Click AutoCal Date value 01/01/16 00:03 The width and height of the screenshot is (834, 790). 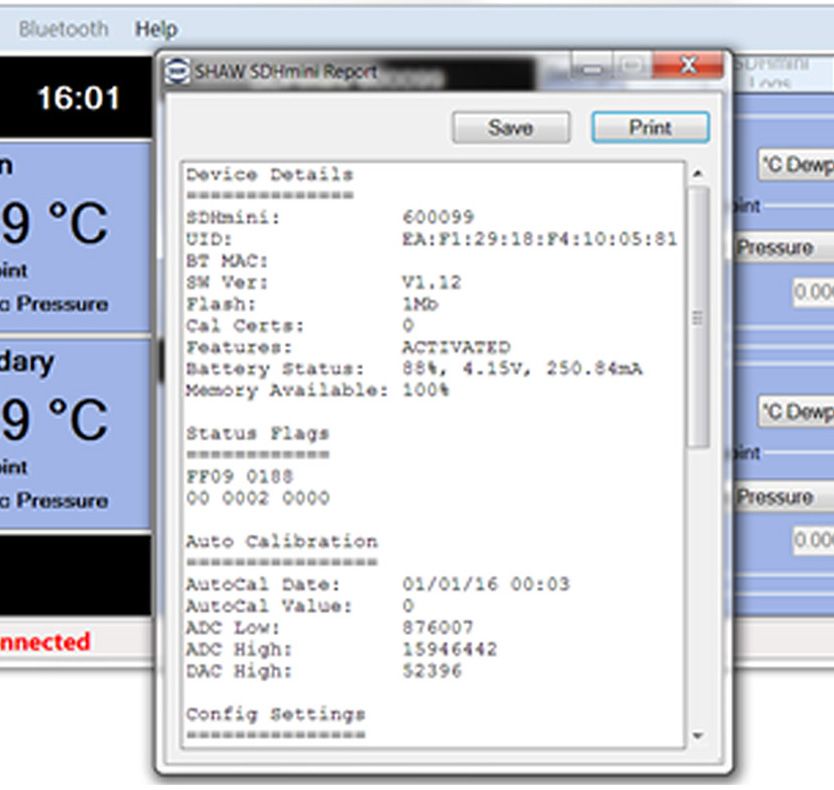pos(486,584)
